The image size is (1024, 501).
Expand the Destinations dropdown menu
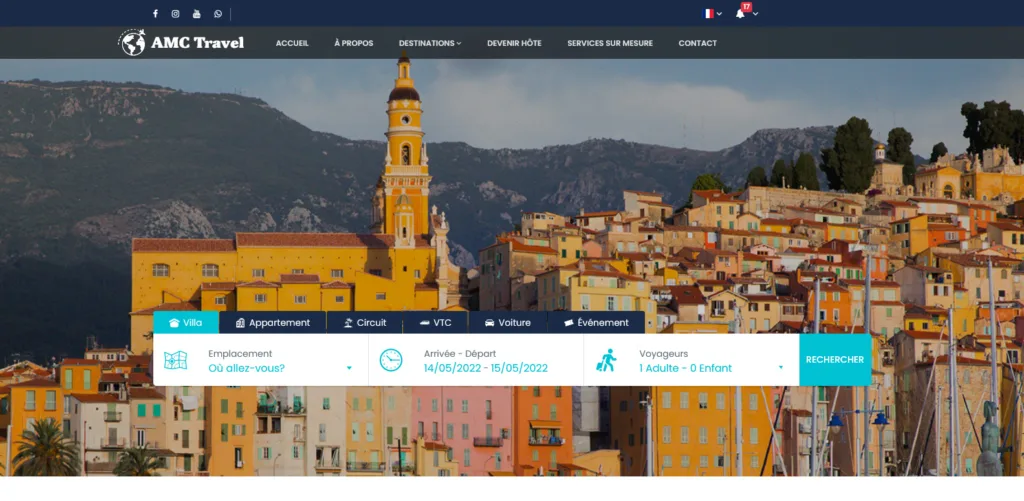[430, 43]
